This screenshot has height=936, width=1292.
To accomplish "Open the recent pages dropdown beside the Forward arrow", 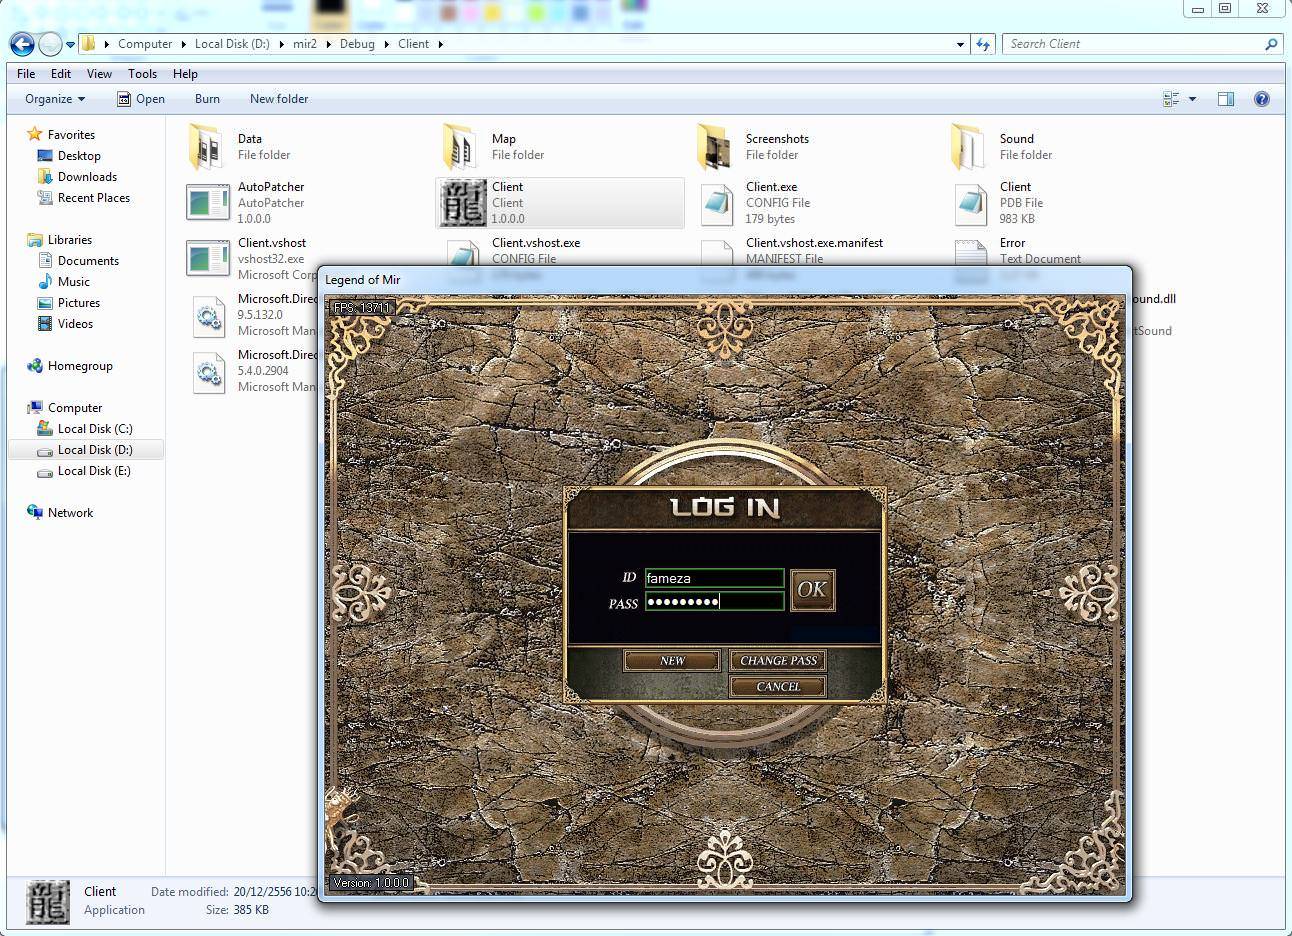I will point(70,44).
